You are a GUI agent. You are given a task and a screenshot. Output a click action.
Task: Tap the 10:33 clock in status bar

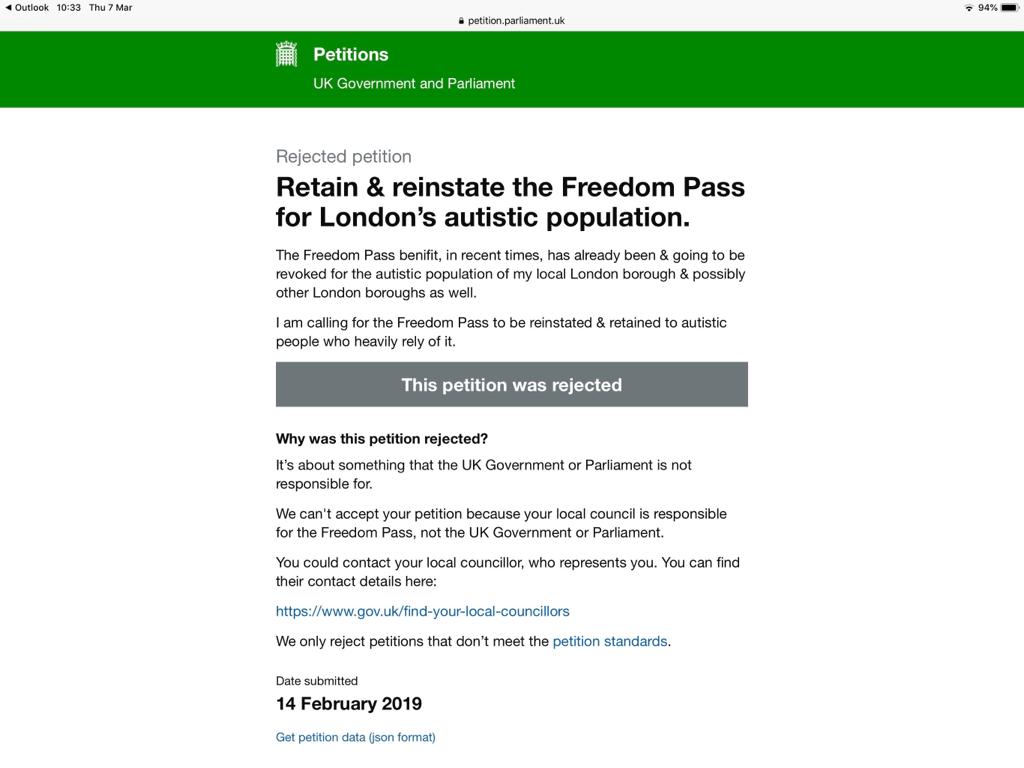pyautogui.click(x=69, y=8)
